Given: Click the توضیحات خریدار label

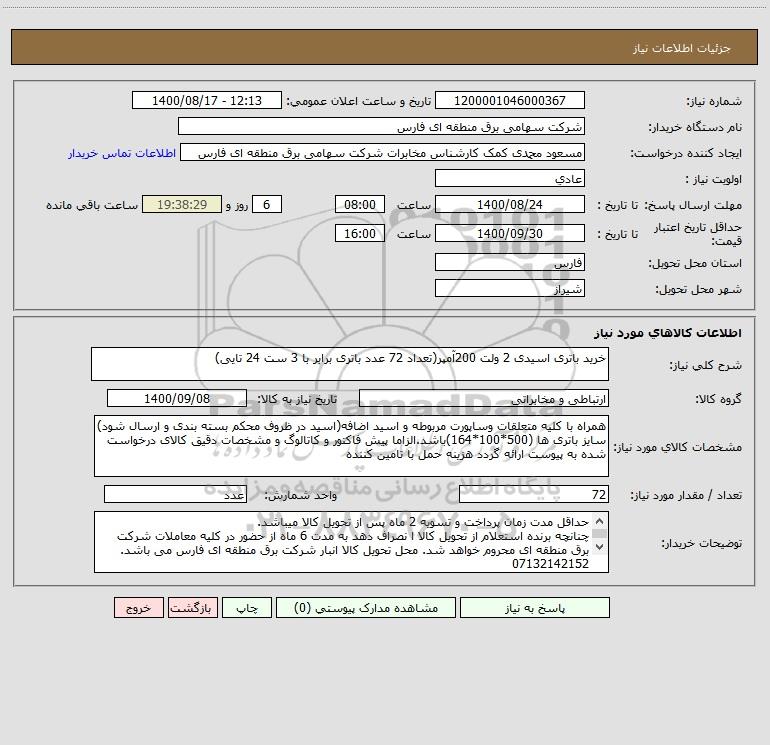Looking at the screenshot, I should [x=701, y=543].
